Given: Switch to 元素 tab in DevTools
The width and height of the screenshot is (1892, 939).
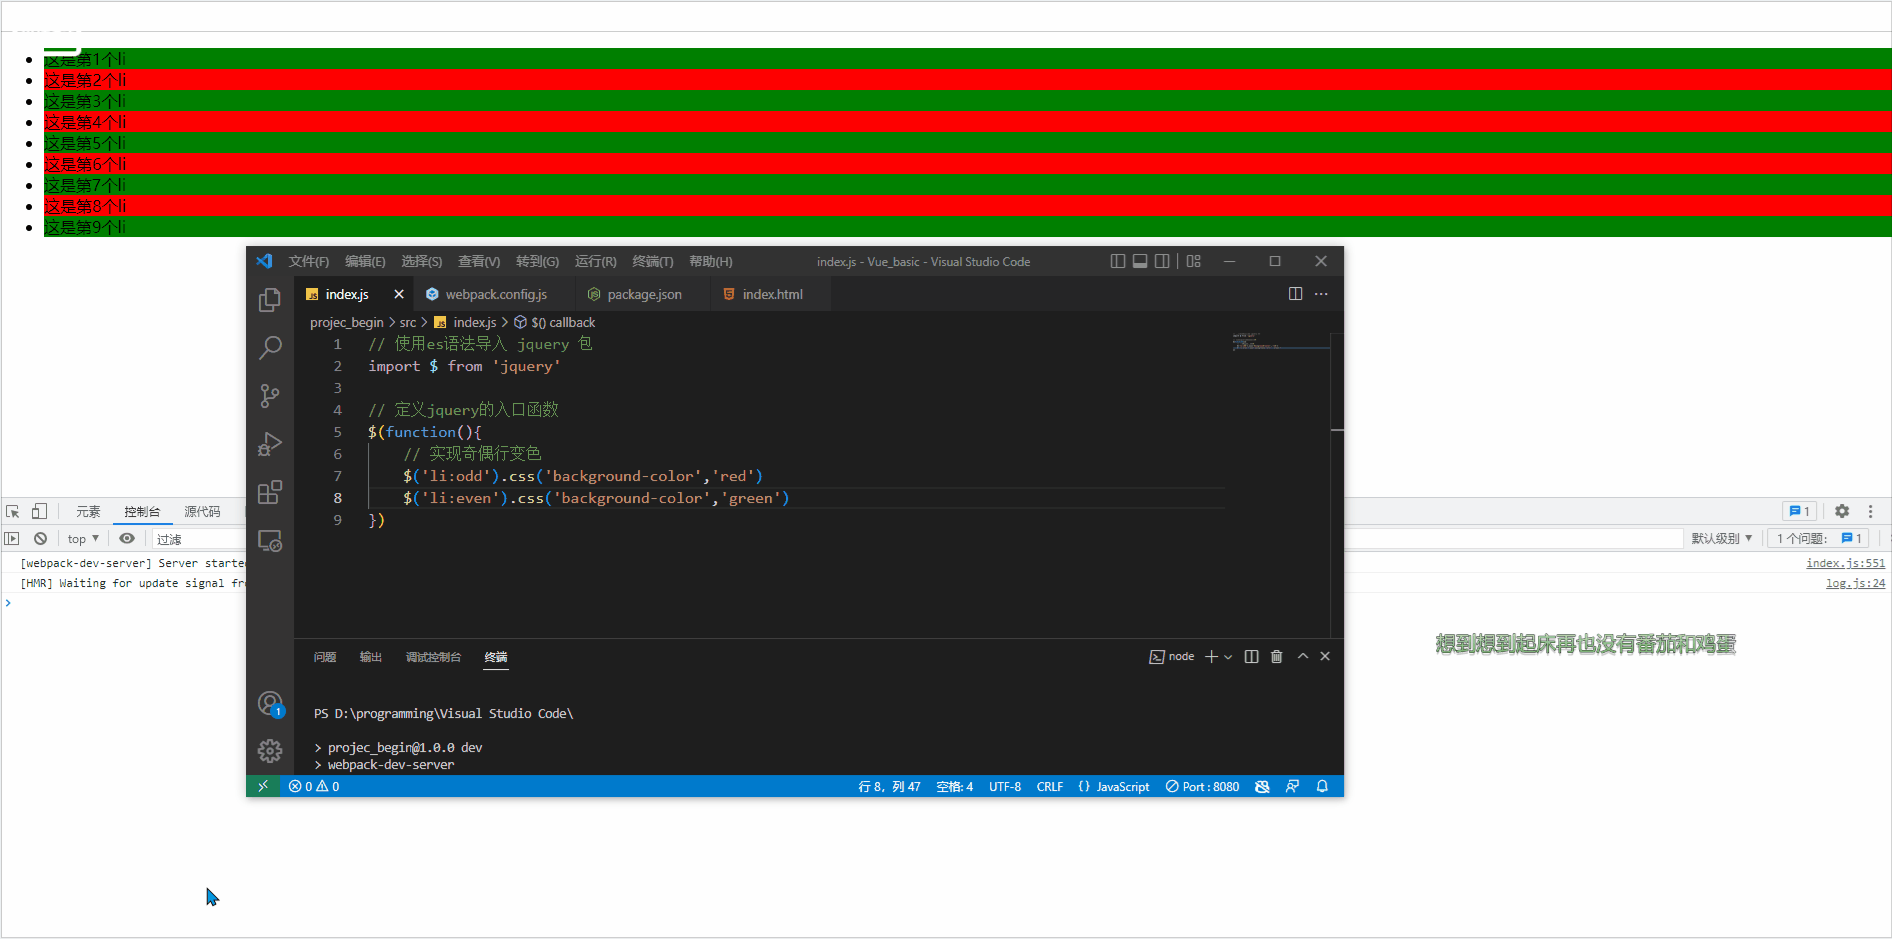Looking at the screenshot, I should click(88, 511).
